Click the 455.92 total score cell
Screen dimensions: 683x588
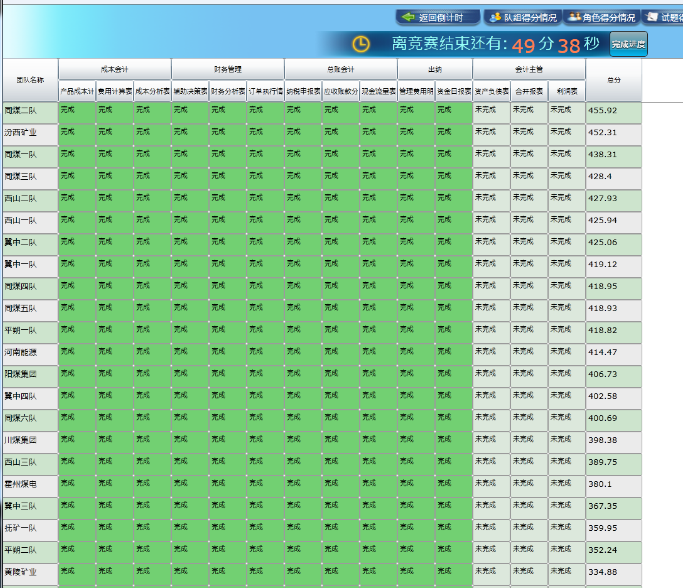pyautogui.click(x=613, y=110)
